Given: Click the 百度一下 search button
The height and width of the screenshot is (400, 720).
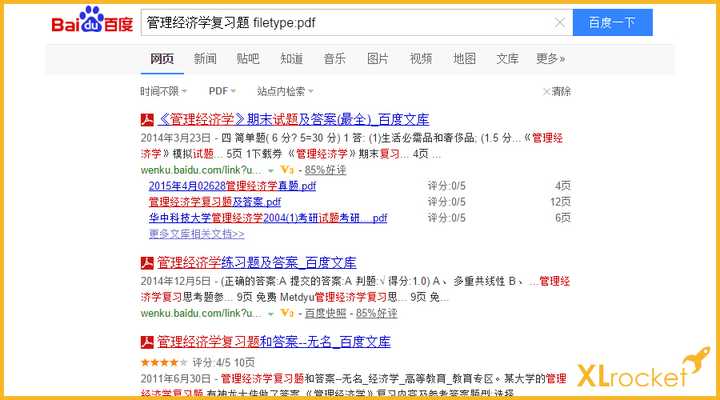Looking at the screenshot, I should [x=612, y=22].
